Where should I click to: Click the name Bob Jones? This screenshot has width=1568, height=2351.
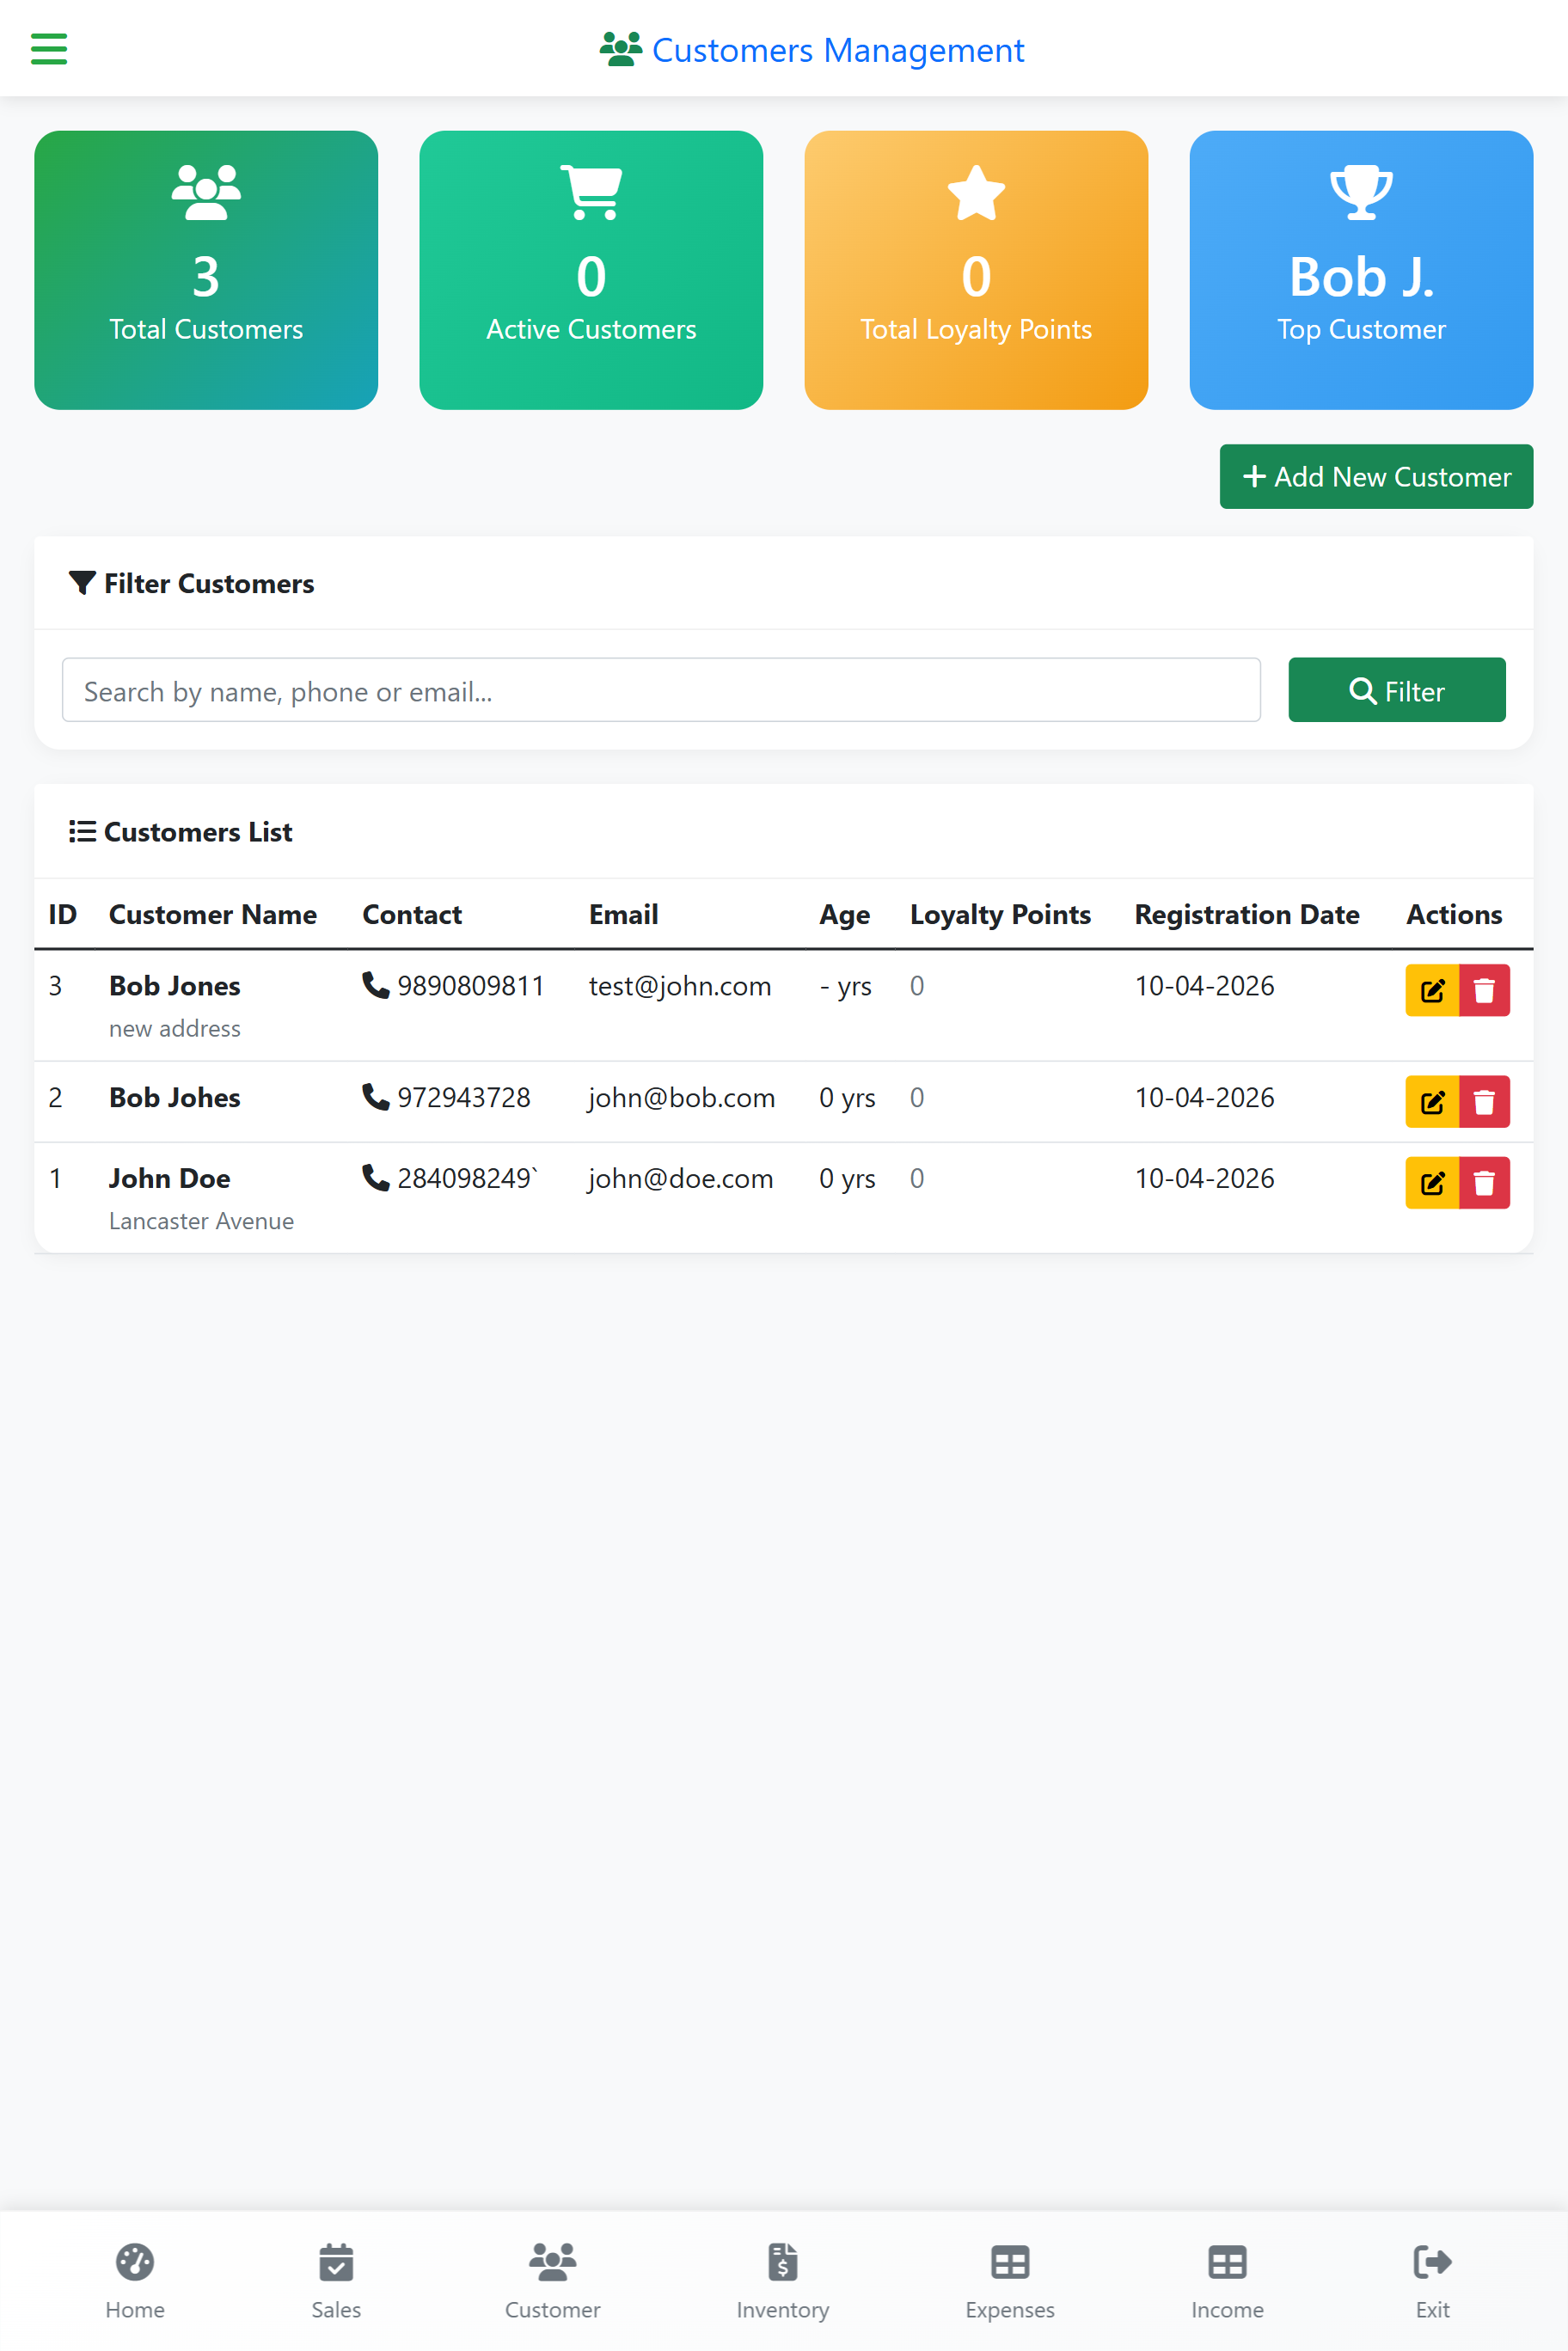click(175, 985)
